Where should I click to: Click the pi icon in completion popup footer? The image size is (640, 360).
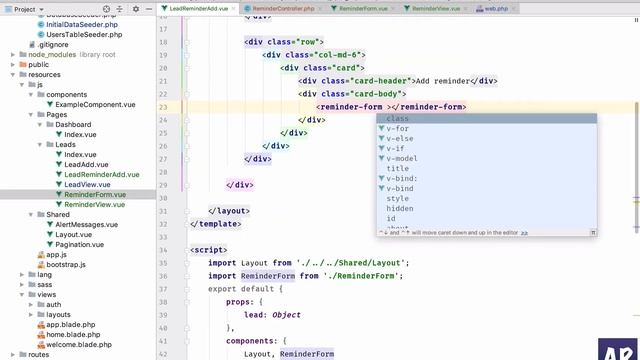[593, 233]
